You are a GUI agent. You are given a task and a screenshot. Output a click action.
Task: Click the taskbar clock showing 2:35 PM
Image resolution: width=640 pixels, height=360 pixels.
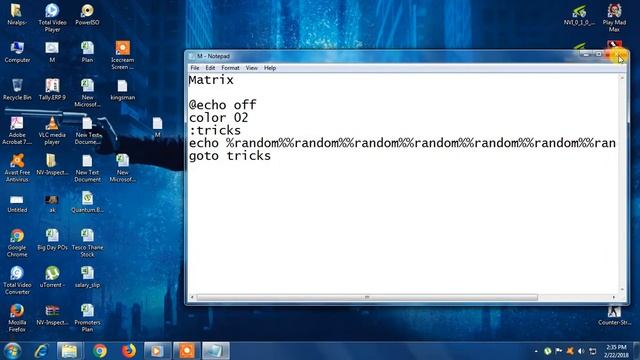(617, 351)
